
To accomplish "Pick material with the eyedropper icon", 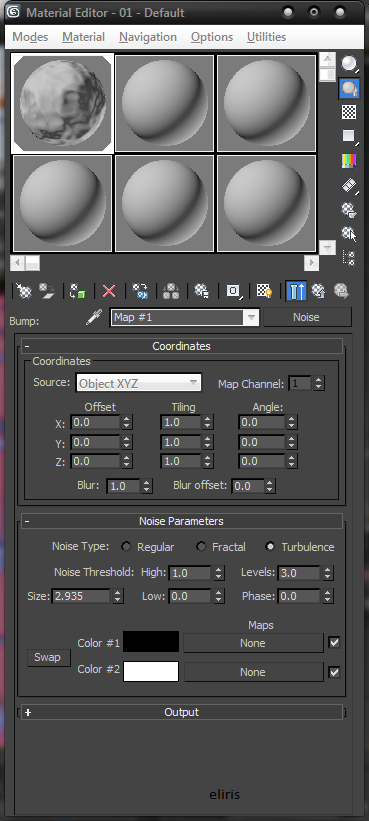I will [x=94, y=317].
